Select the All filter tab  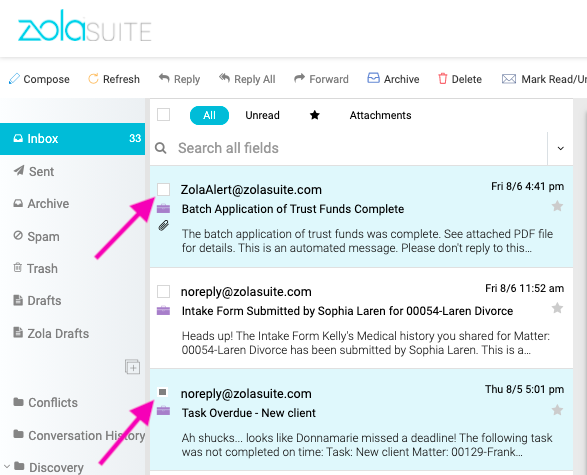point(209,115)
